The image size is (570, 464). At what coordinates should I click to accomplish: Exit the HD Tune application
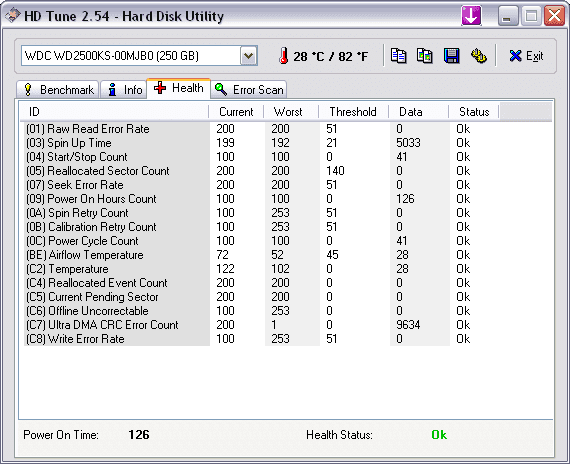tap(526, 56)
